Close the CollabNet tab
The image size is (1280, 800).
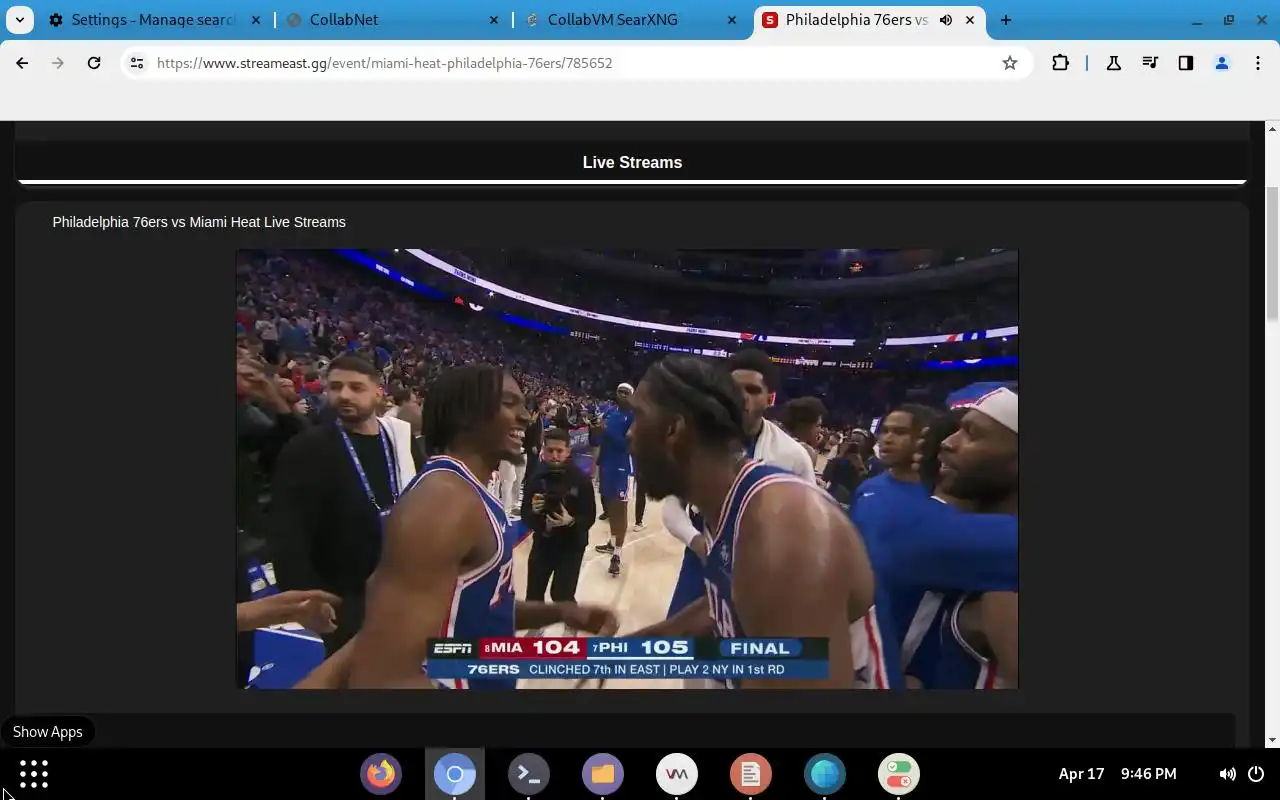coord(494,20)
